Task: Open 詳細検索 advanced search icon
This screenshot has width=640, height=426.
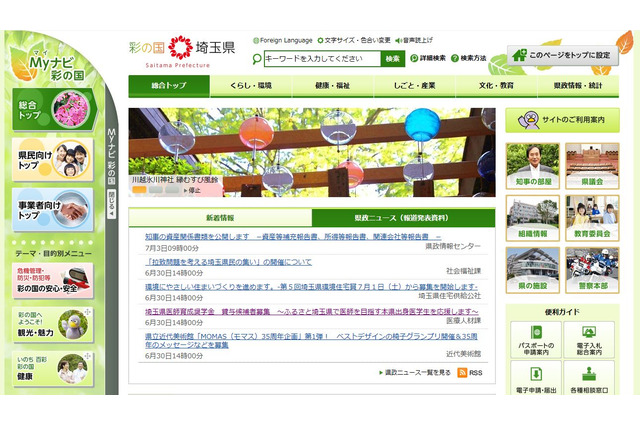Action: click(414, 58)
